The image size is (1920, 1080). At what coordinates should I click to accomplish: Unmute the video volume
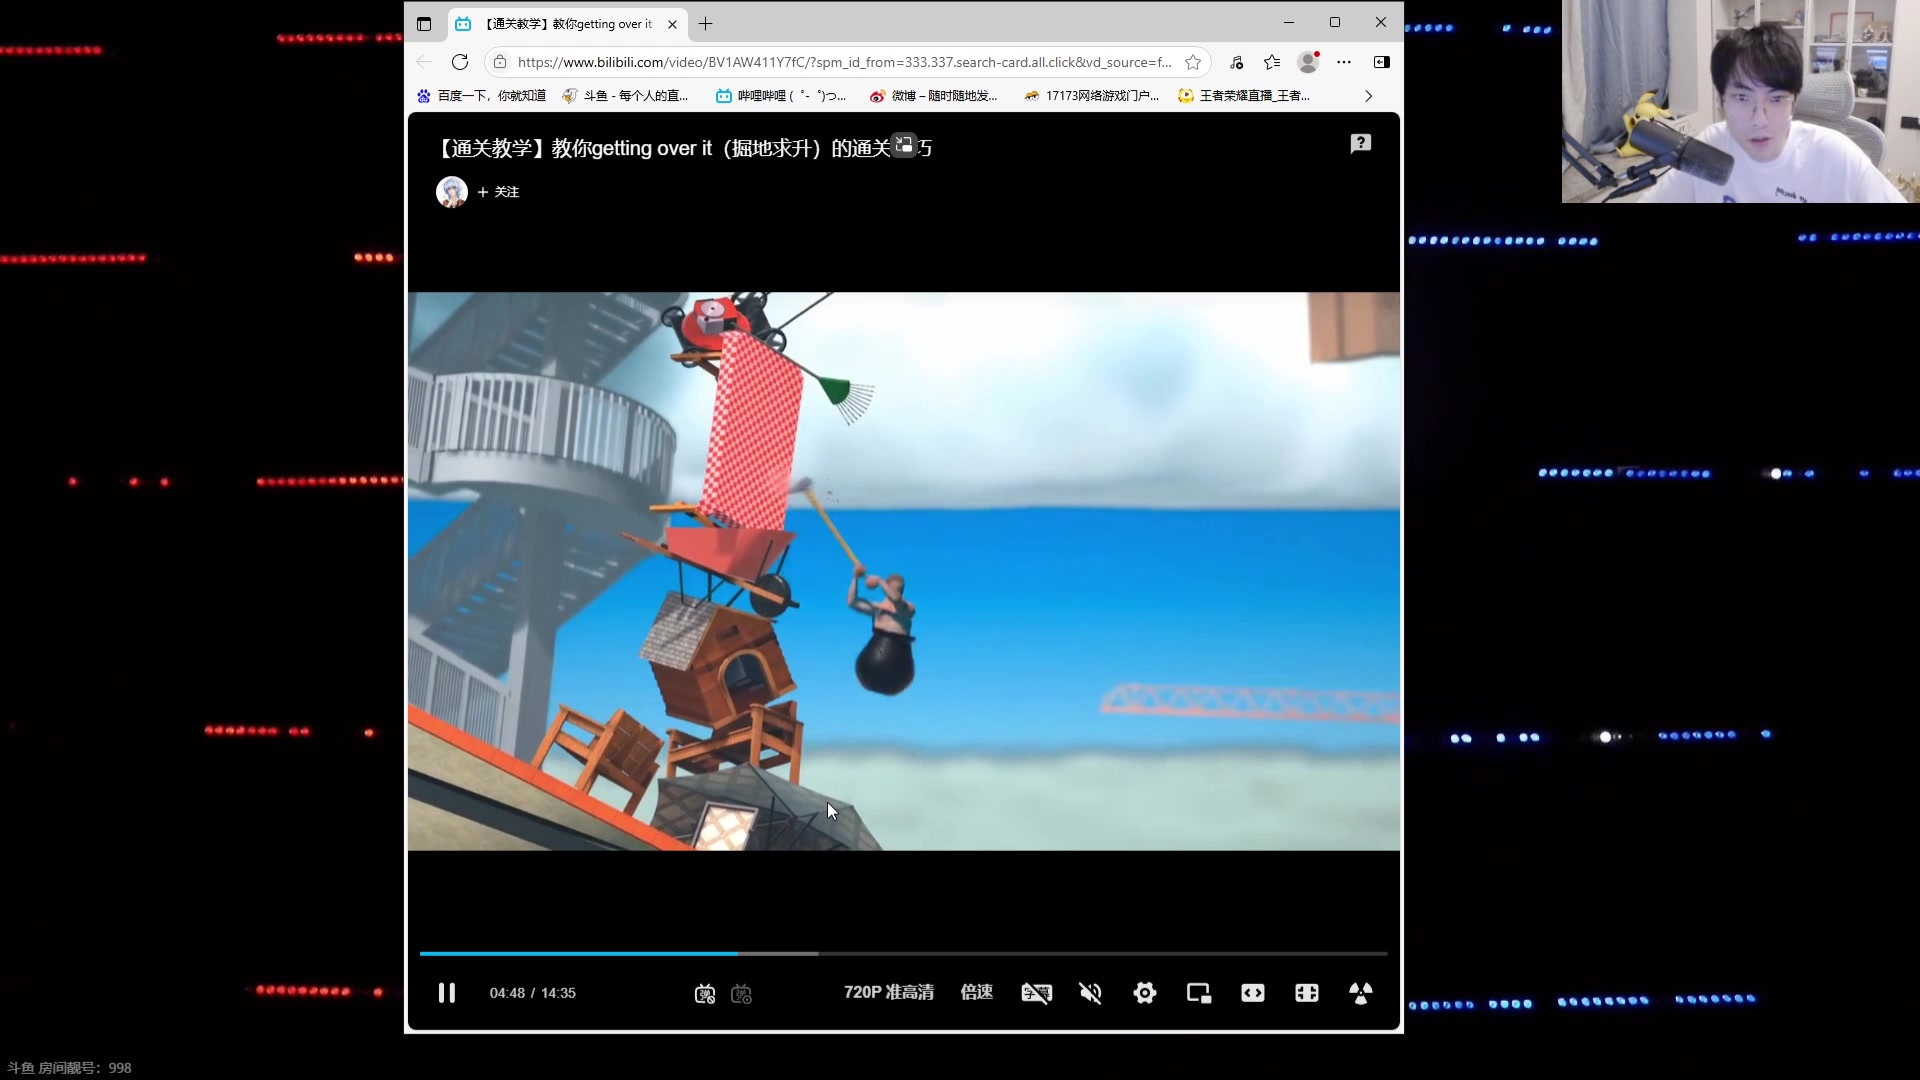[x=1090, y=993]
